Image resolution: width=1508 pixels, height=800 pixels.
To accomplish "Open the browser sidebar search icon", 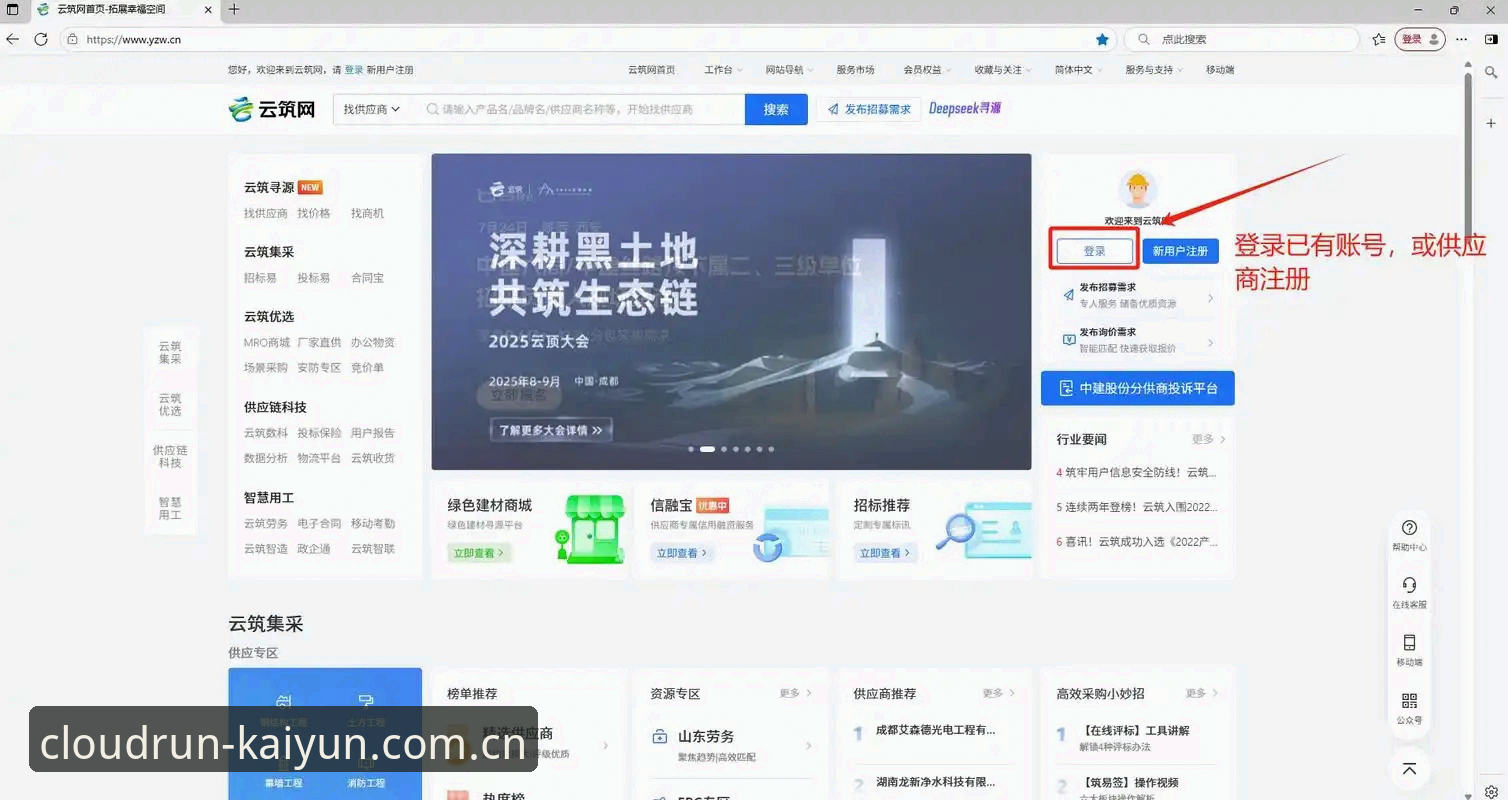I will (x=1491, y=72).
